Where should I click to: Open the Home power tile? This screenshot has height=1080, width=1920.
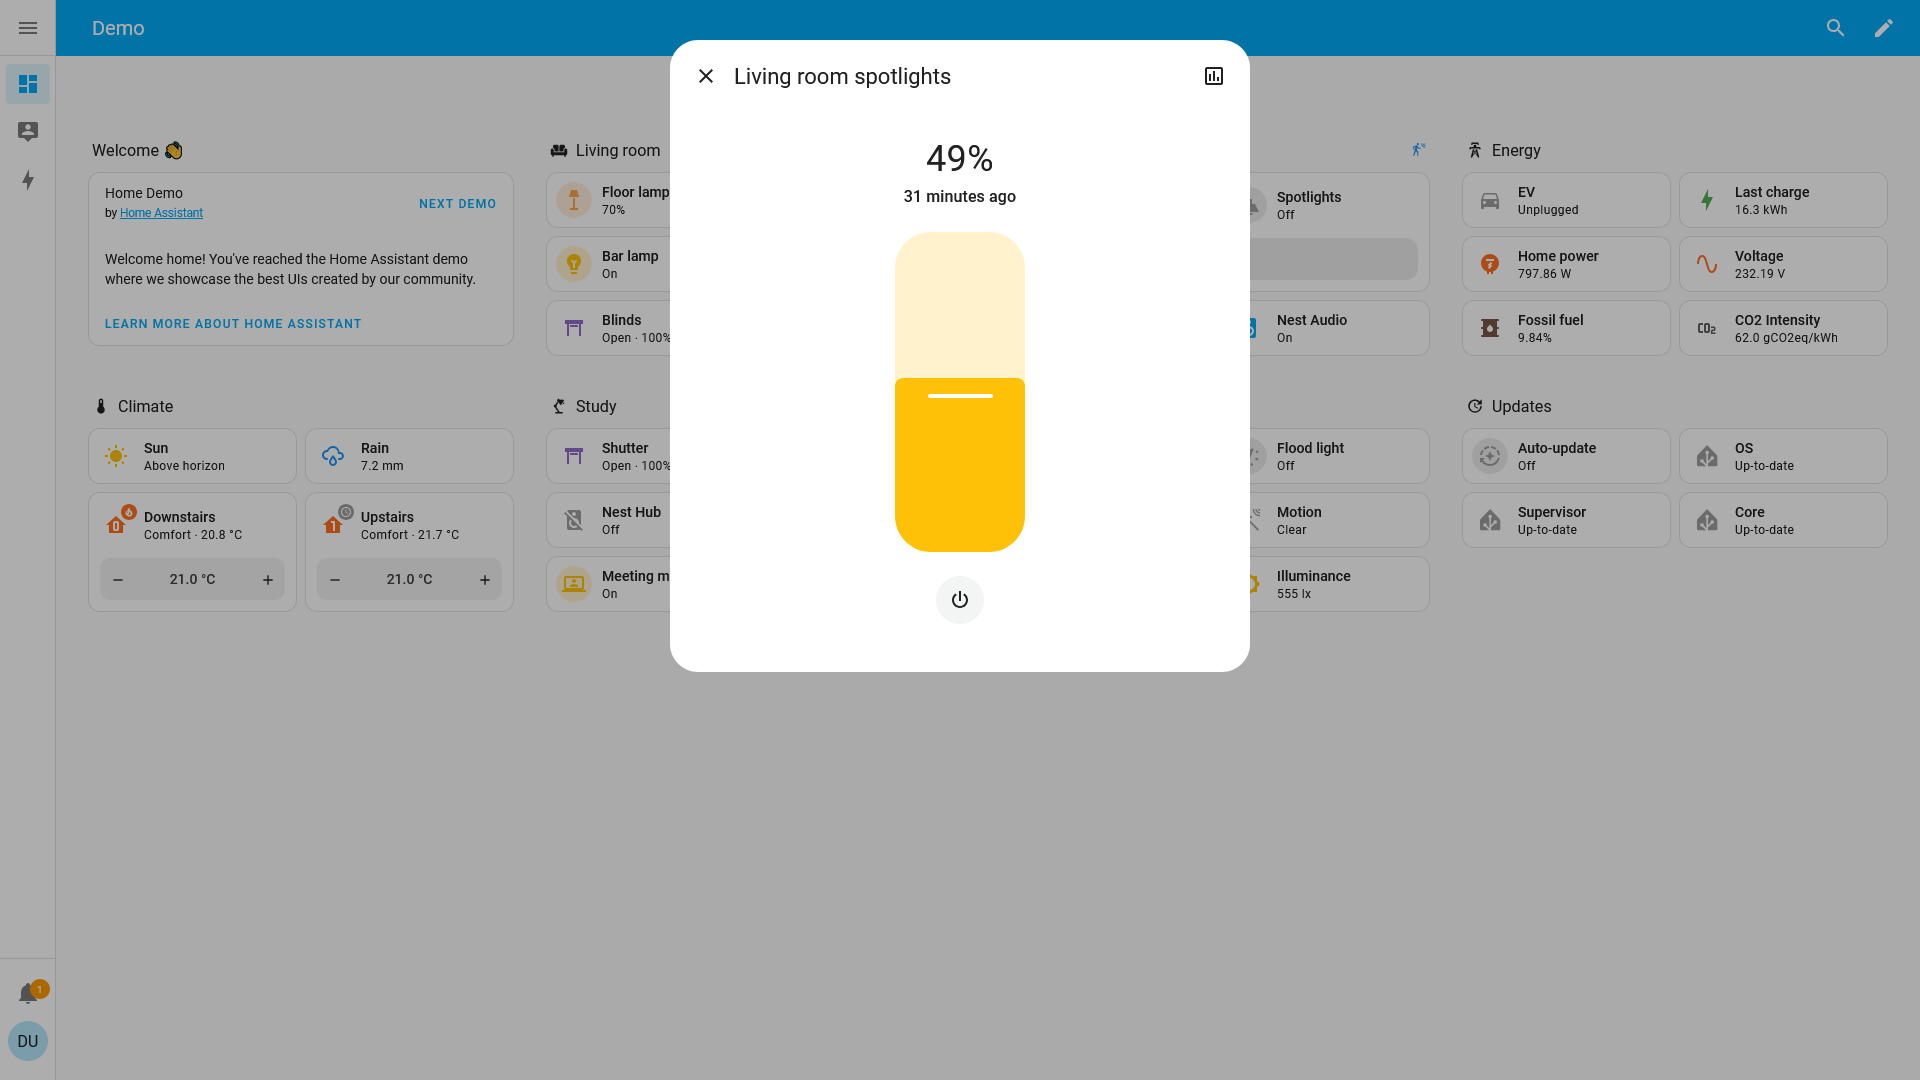click(1565, 264)
